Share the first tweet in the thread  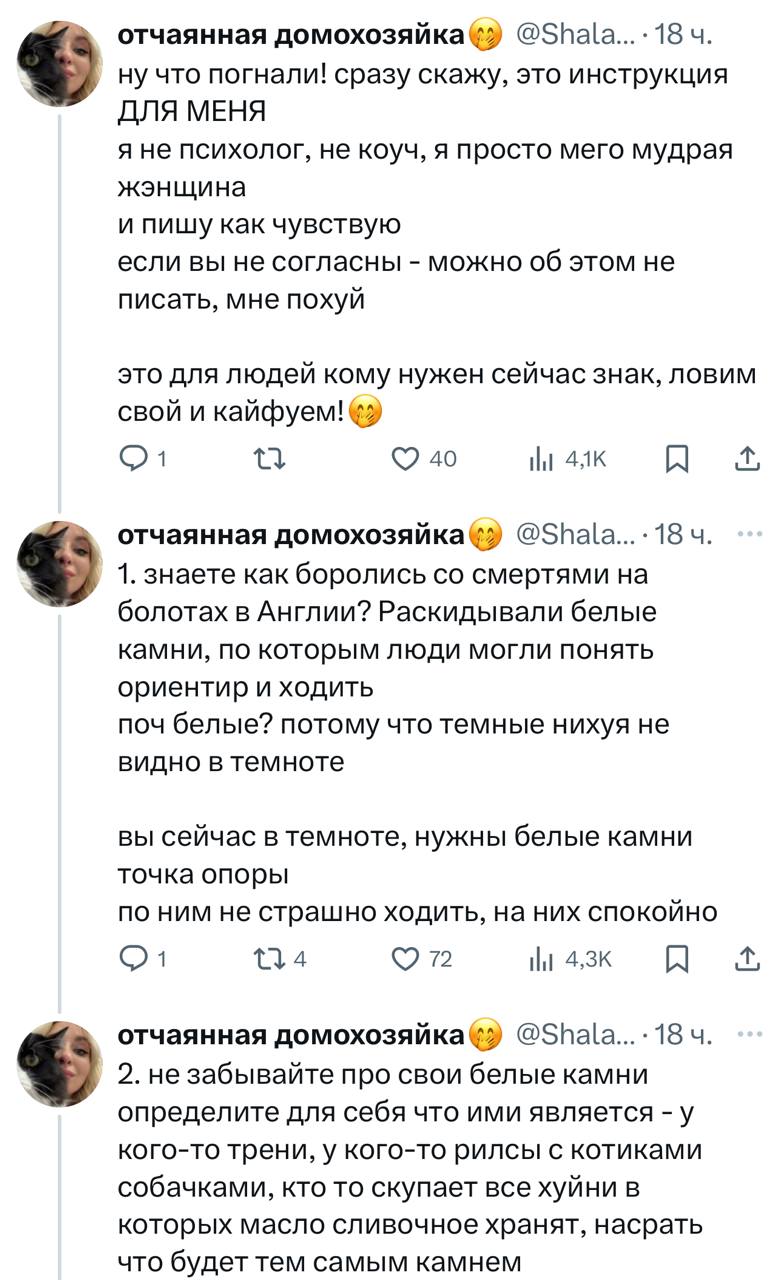click(746, 459)
